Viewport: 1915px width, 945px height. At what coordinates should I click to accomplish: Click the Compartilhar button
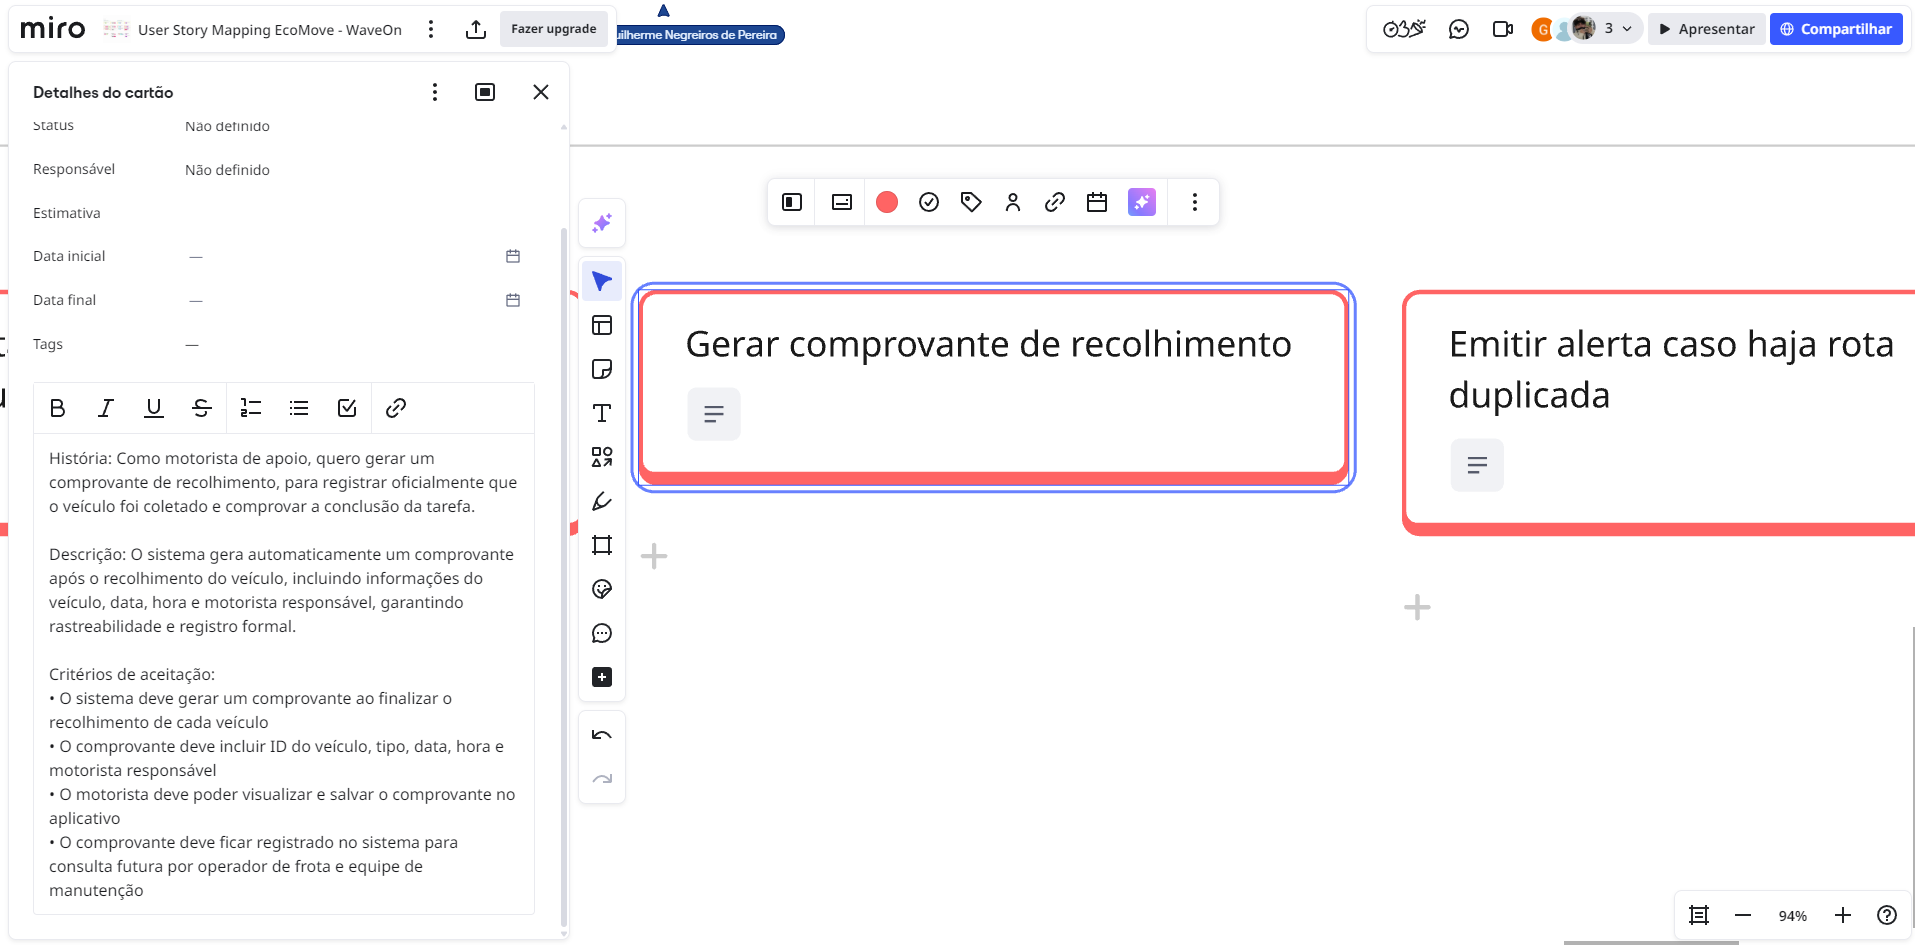click(1836, 29)
